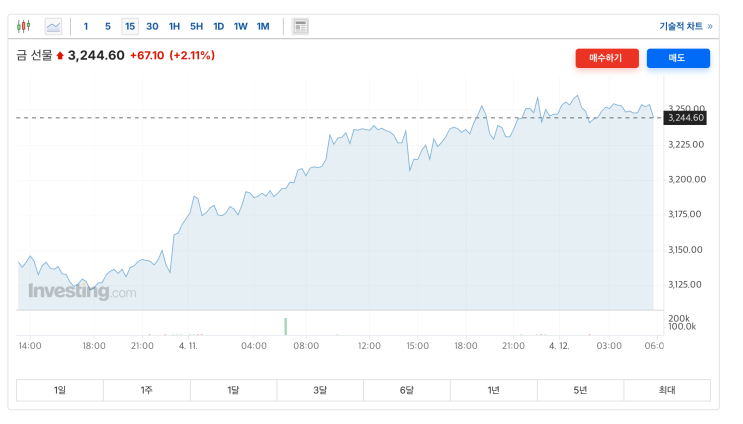This screenshot has height=424, width=743.
Task: Select the 1-minute interval
Action: 86,26
